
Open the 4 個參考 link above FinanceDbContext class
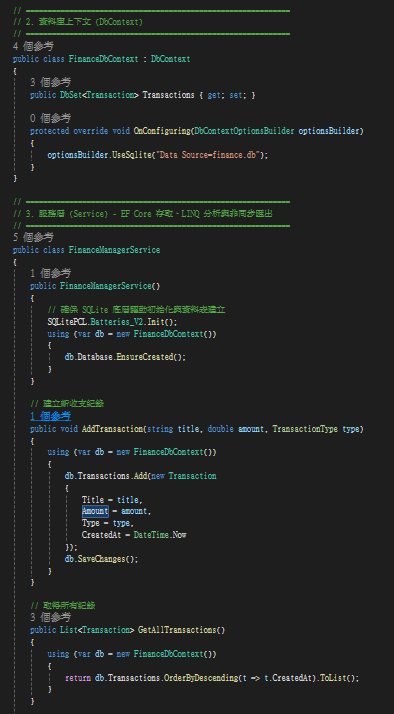point(33,46)
